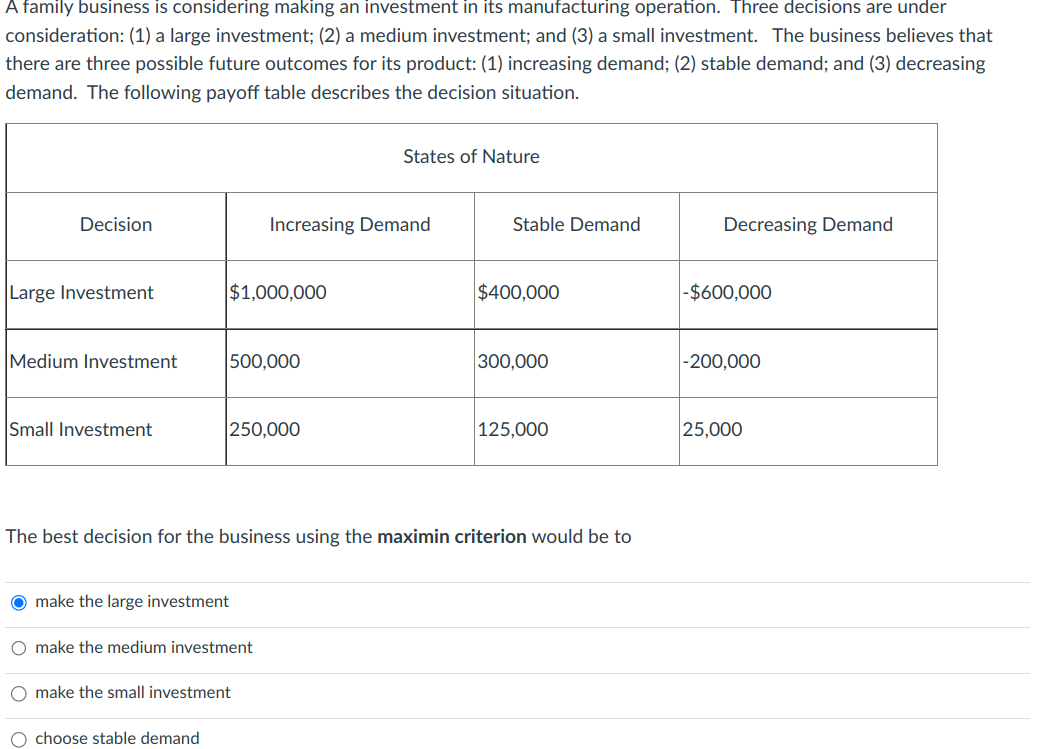Click the 'make the large investment' answer label
The height and width of the screenshot is (749, 1040).
point(132,601)
